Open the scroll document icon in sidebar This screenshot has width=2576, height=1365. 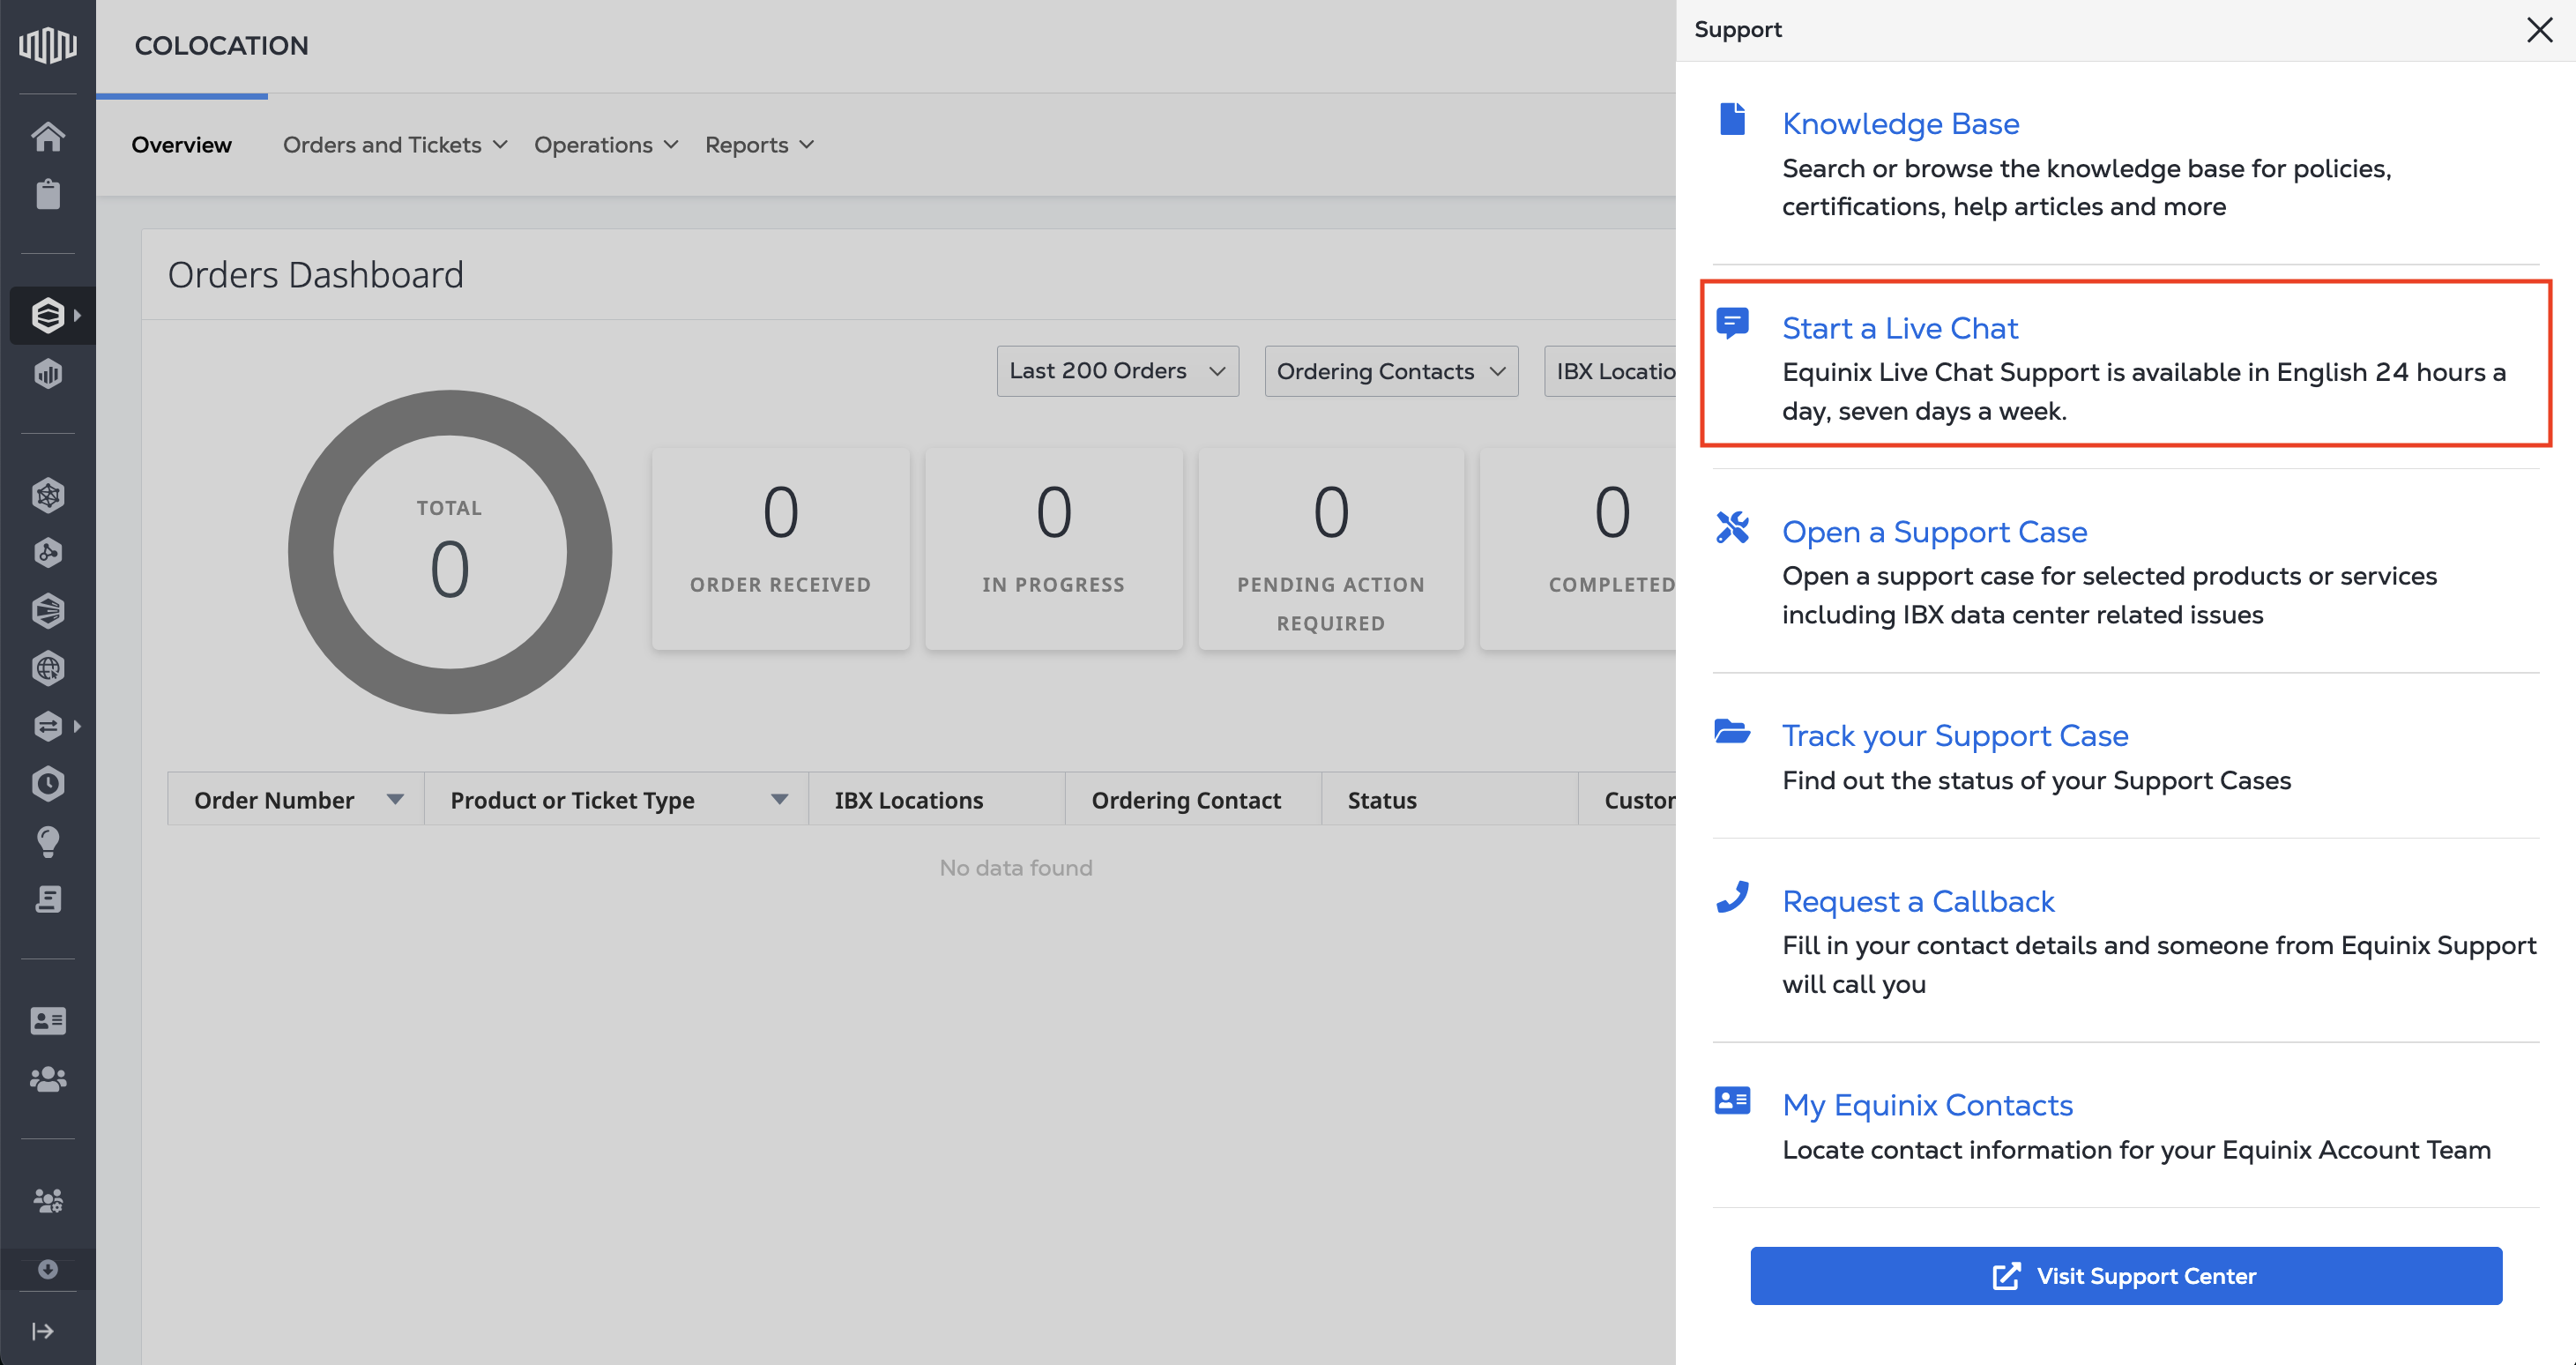point(47,899)
